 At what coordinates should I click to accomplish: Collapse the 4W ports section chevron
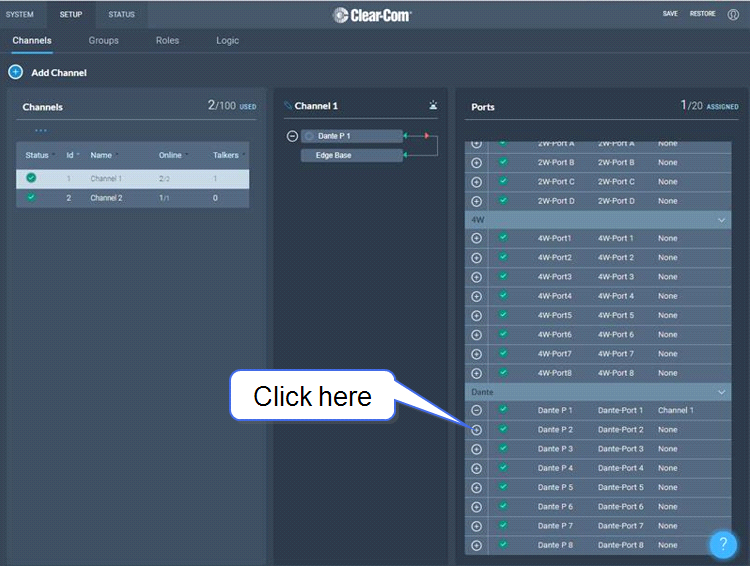tap(721, 219)
